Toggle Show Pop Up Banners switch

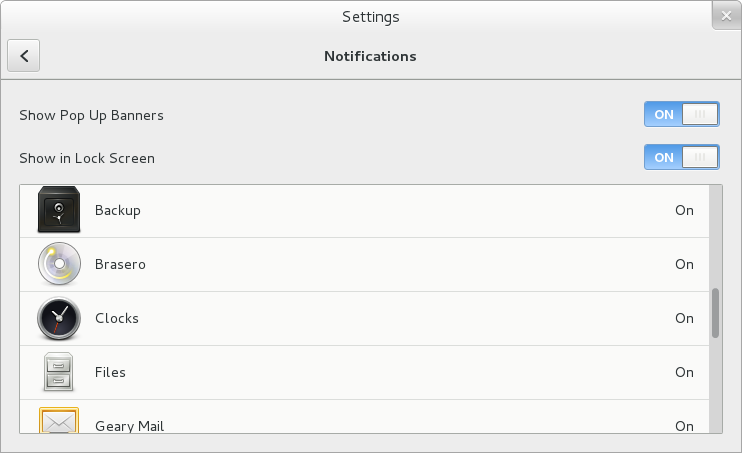click(682, 115)
